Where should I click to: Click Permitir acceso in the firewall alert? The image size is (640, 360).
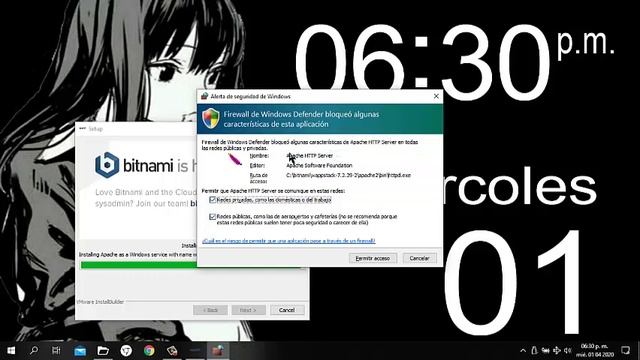coord(373,258)
